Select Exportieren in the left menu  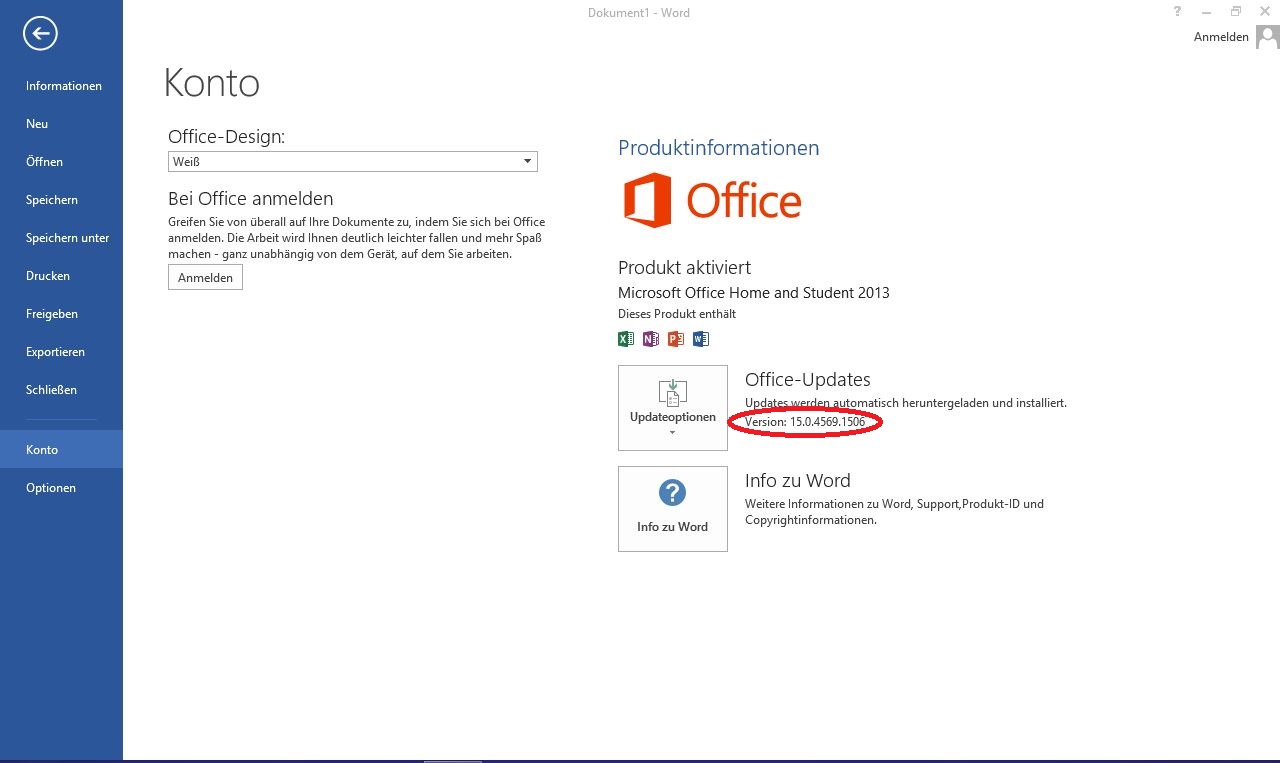pyautogui.click(x=55, y=352)
